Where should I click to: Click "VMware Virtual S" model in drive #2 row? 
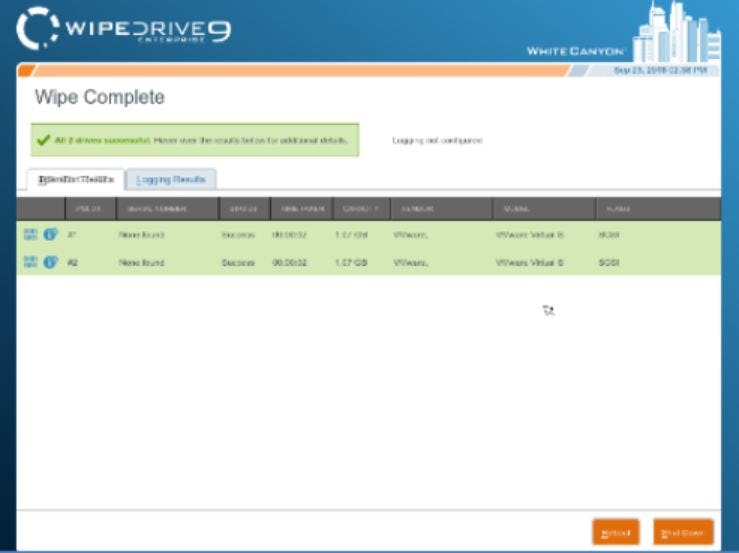pos(529,263)
